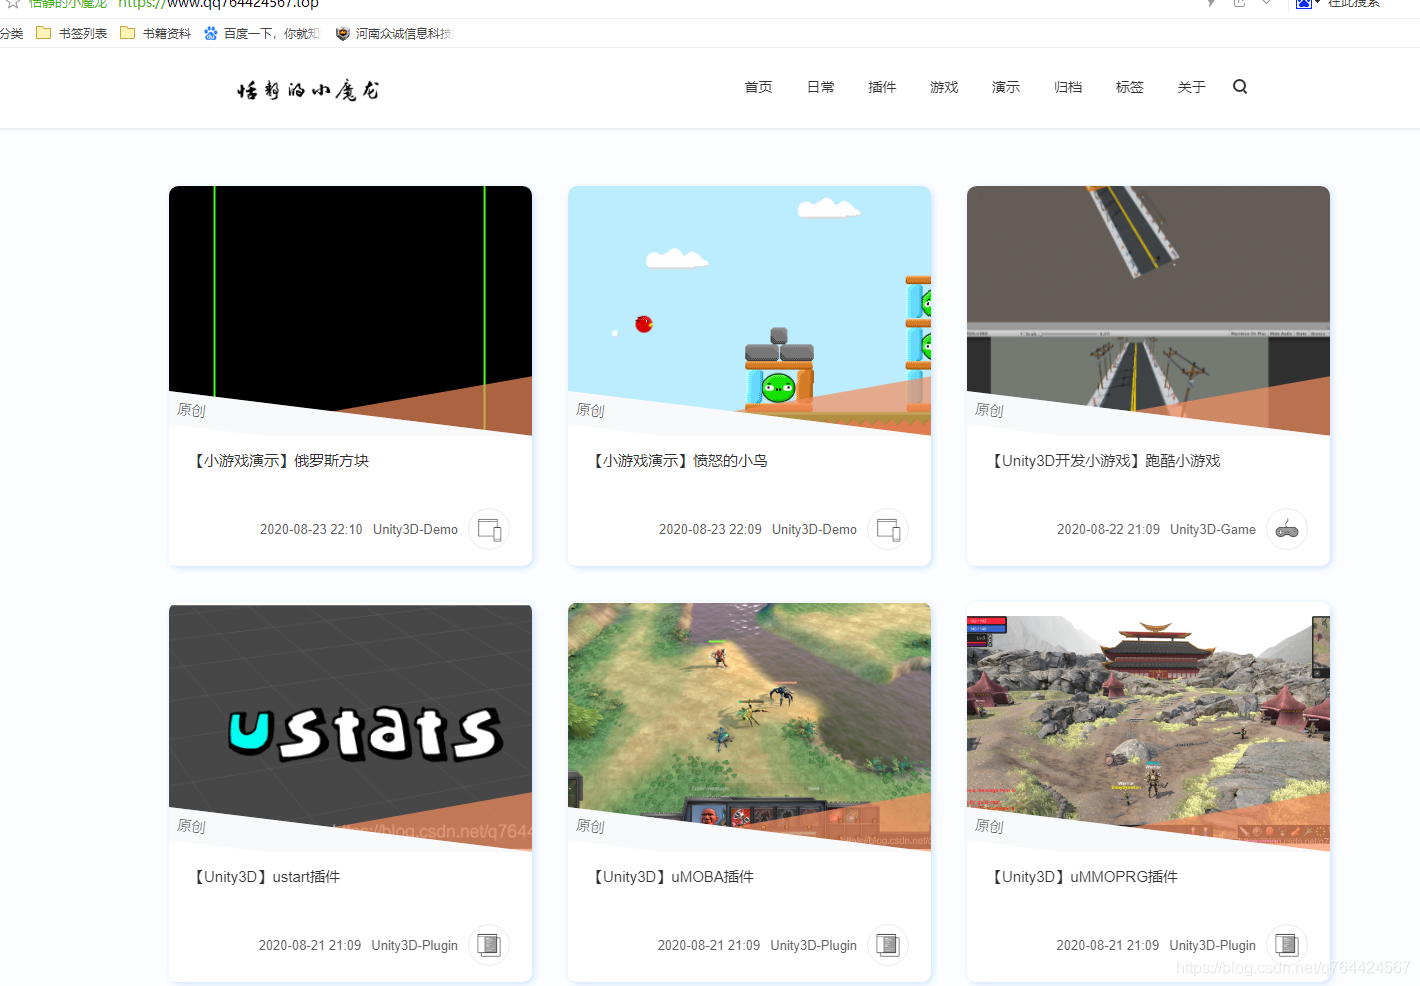Click the plugin icon on uMMOPRG插件 card
Screen dimensions: 1420x986
pos(1287,944)
